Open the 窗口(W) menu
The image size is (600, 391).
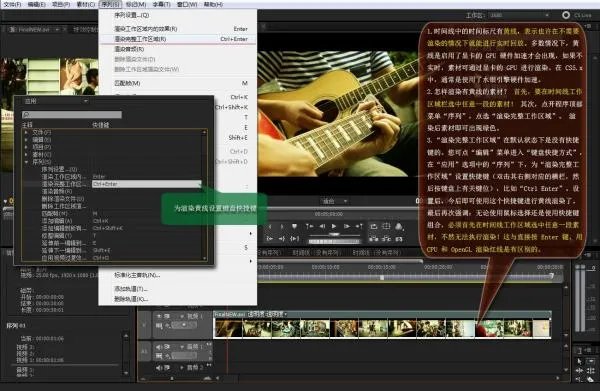click(x=187, y=4)
